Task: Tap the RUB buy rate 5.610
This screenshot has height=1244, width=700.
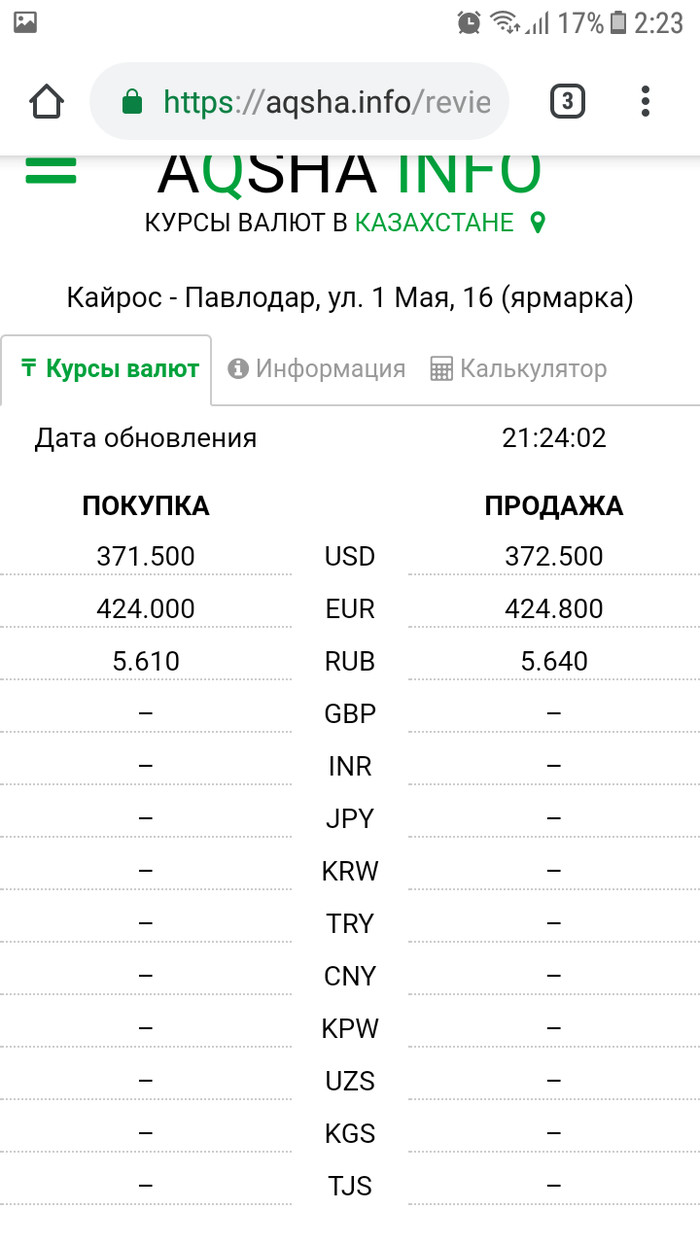Action: point(146,661)
